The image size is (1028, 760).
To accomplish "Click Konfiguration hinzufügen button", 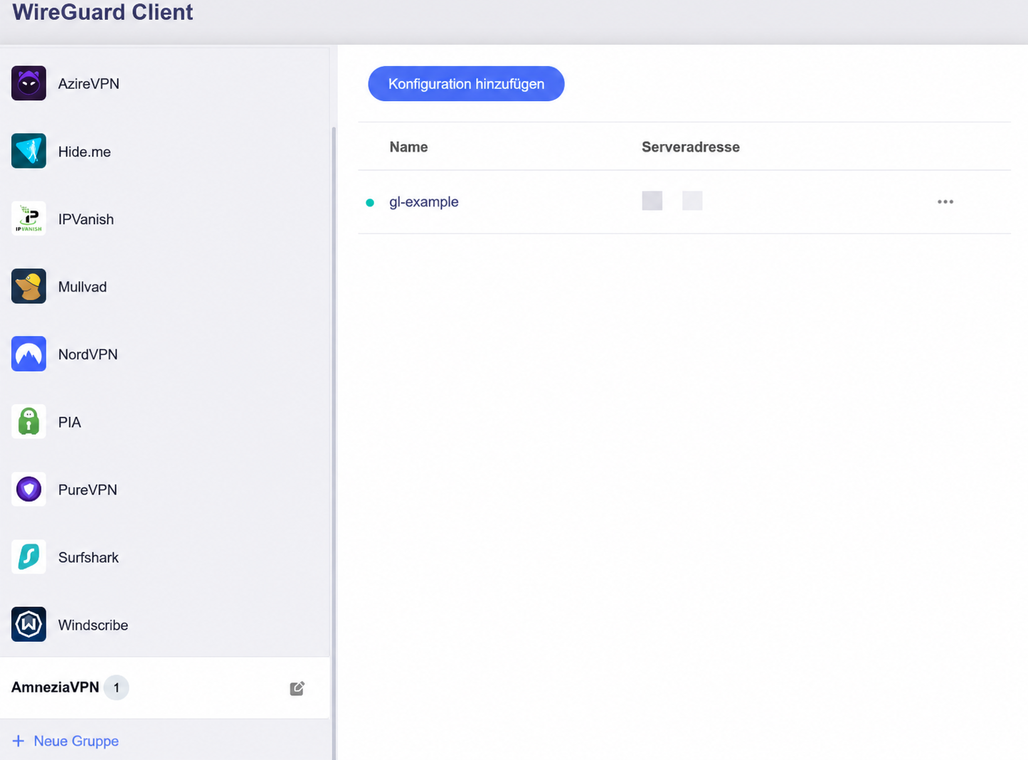I will [x=466, y=84].
